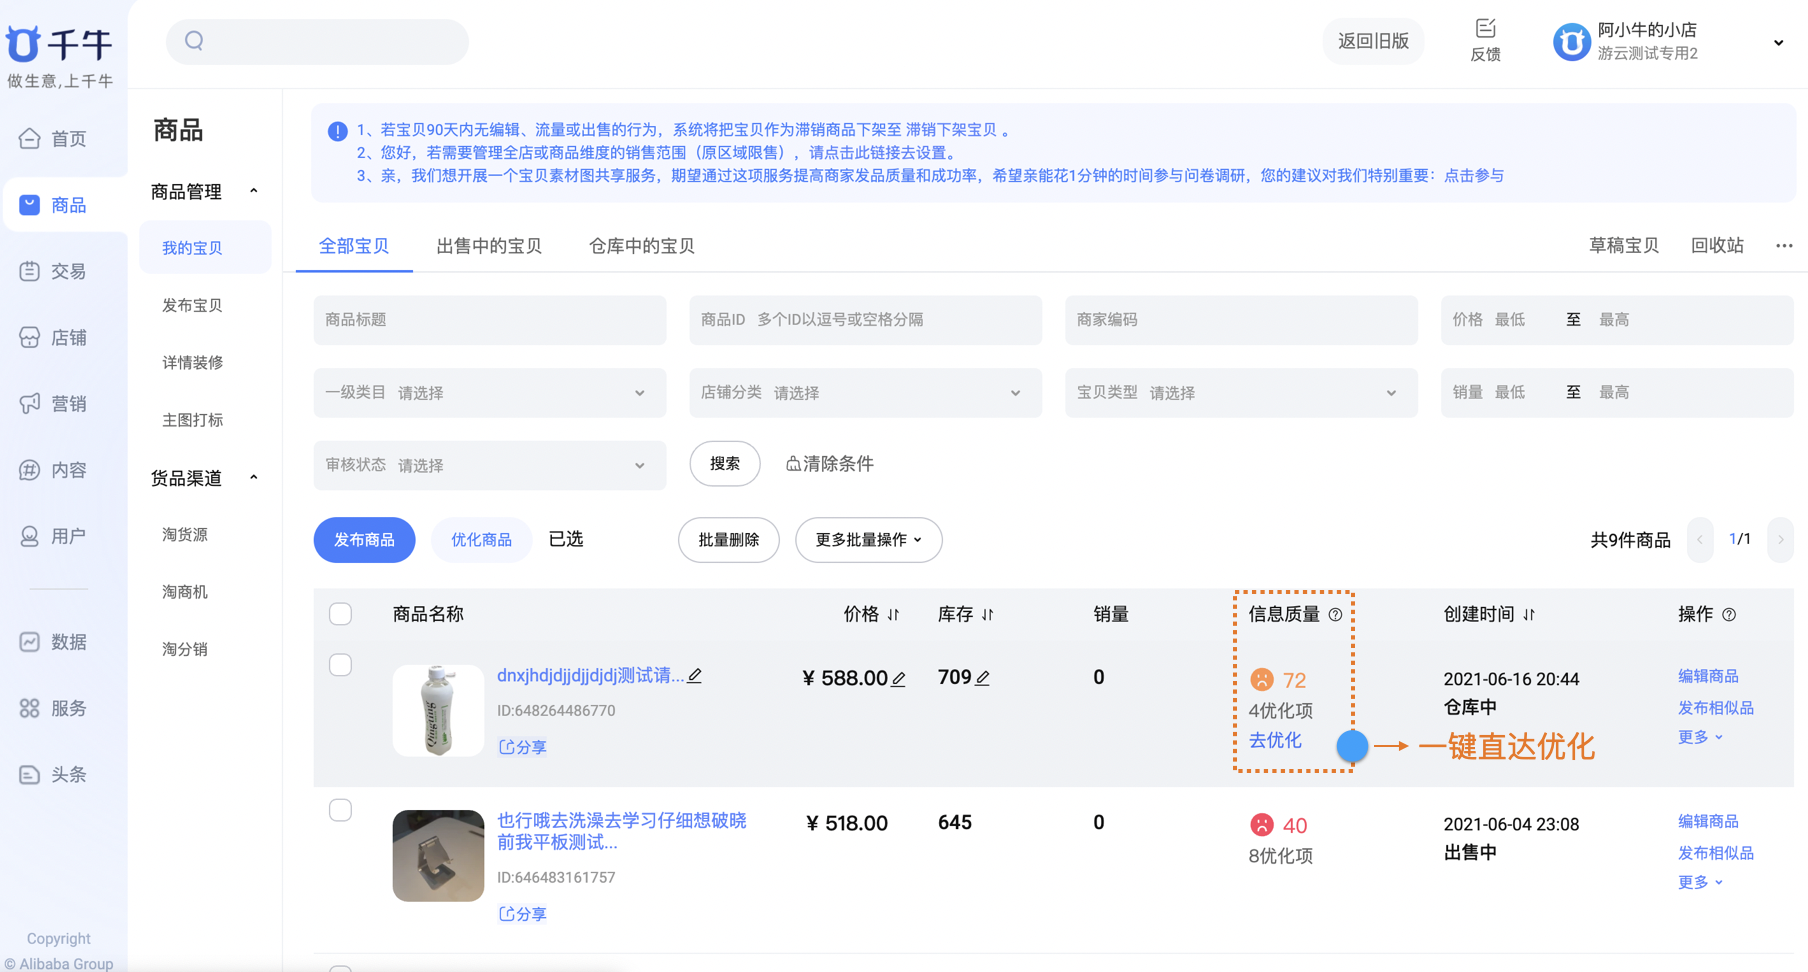Click the Qianniu logo icon

23,44
